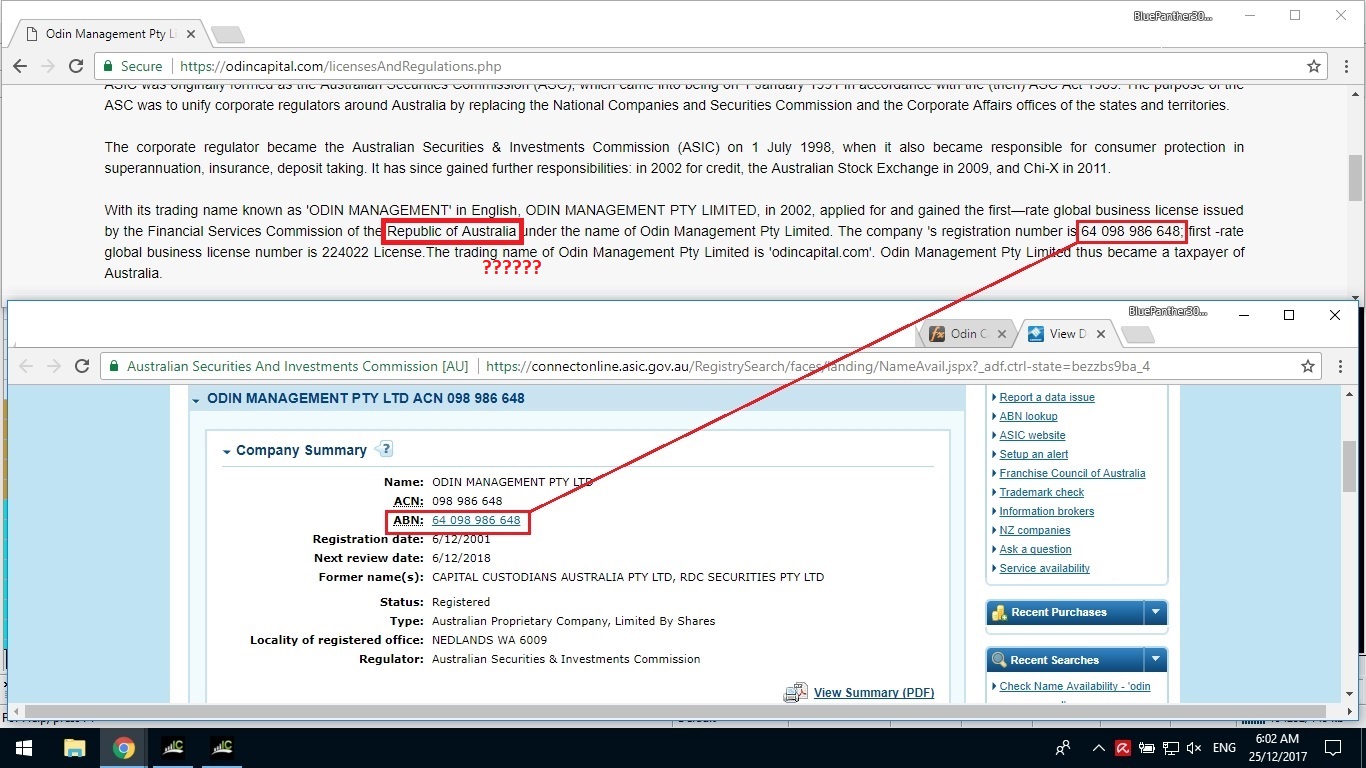
Task: Open a new tab in the ASIC window
Action: click(1137, 335)
